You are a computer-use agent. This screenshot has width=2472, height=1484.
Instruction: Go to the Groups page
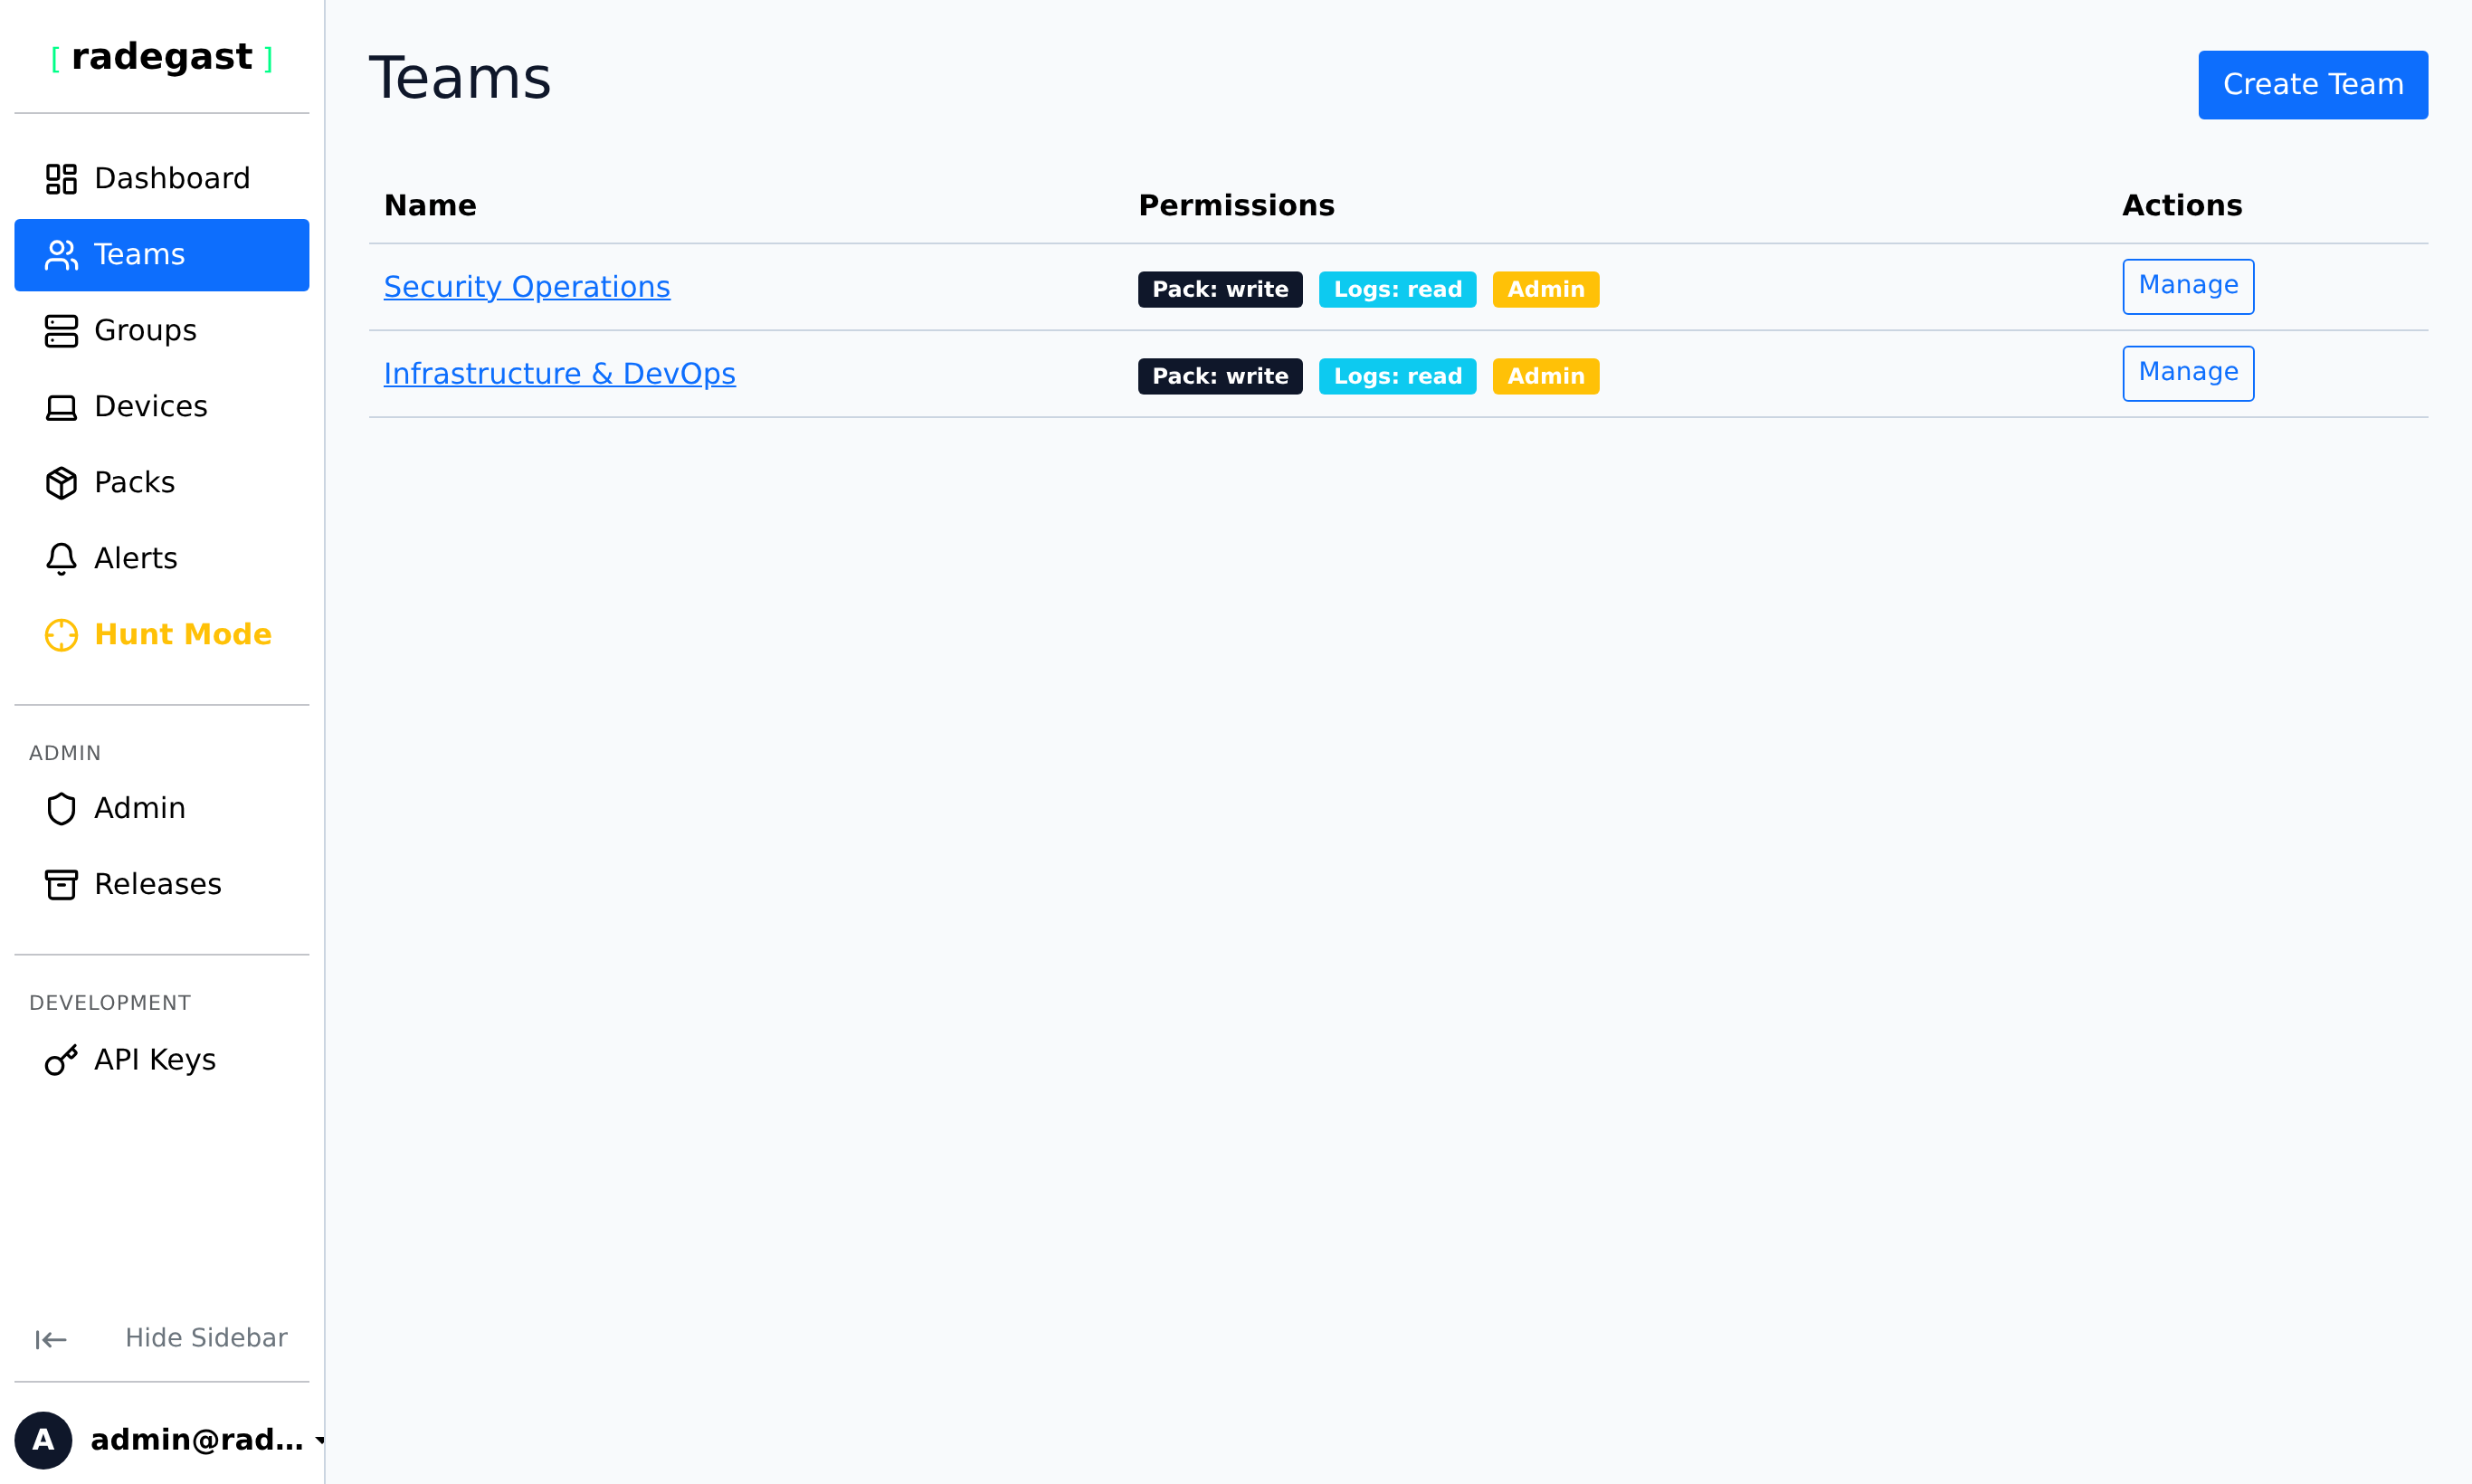162,331
